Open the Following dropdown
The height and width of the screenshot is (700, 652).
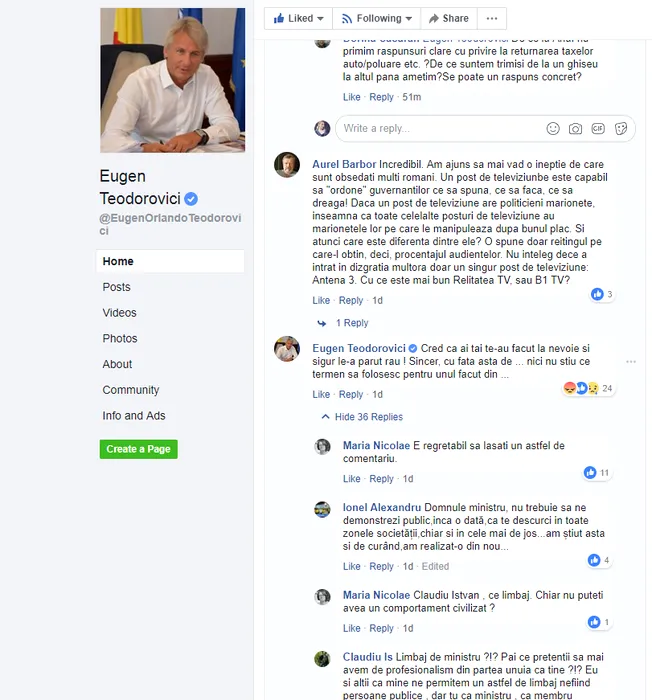376,18
